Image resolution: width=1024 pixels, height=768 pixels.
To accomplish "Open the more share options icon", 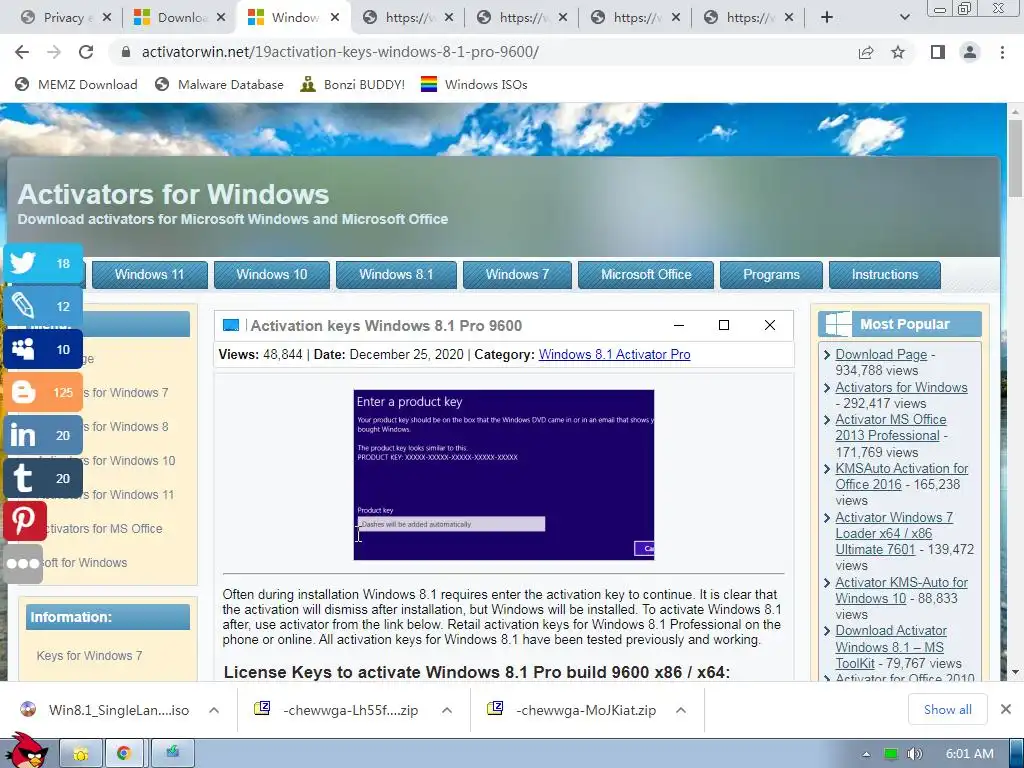I will coord(23,564).
